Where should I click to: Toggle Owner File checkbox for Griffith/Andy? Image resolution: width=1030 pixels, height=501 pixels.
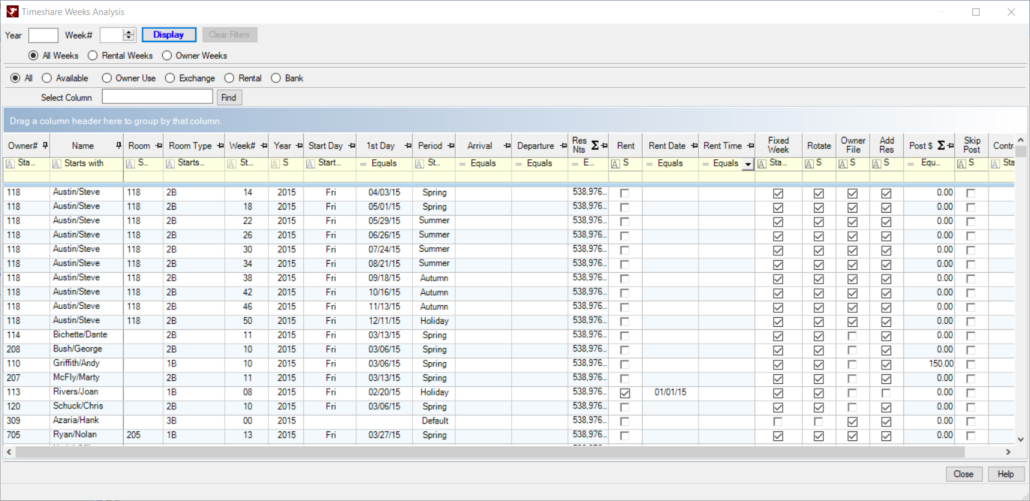(852, 364)
